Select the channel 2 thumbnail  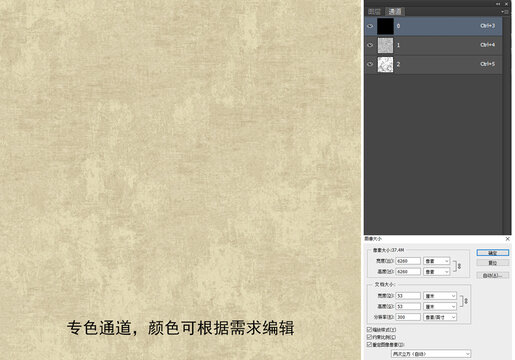pyautogui.click(x=385, y=64)
